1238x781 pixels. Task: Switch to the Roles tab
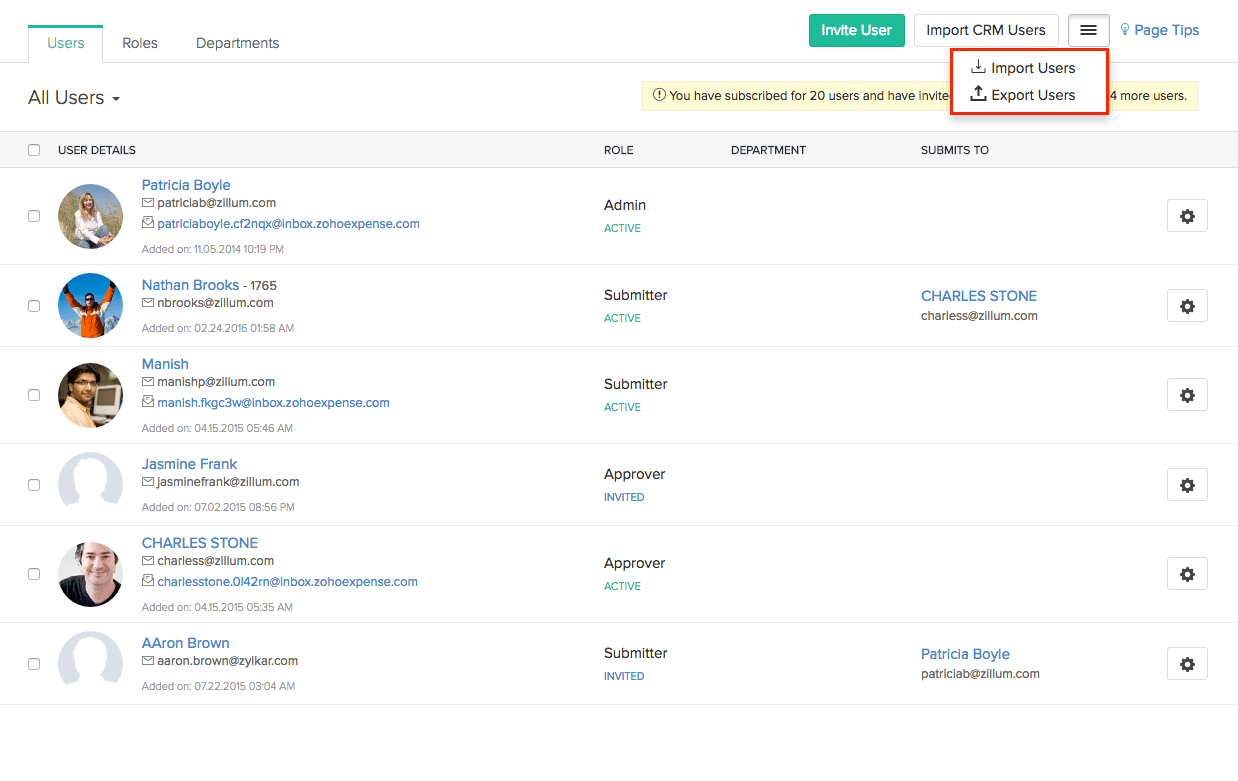[139, 43]
